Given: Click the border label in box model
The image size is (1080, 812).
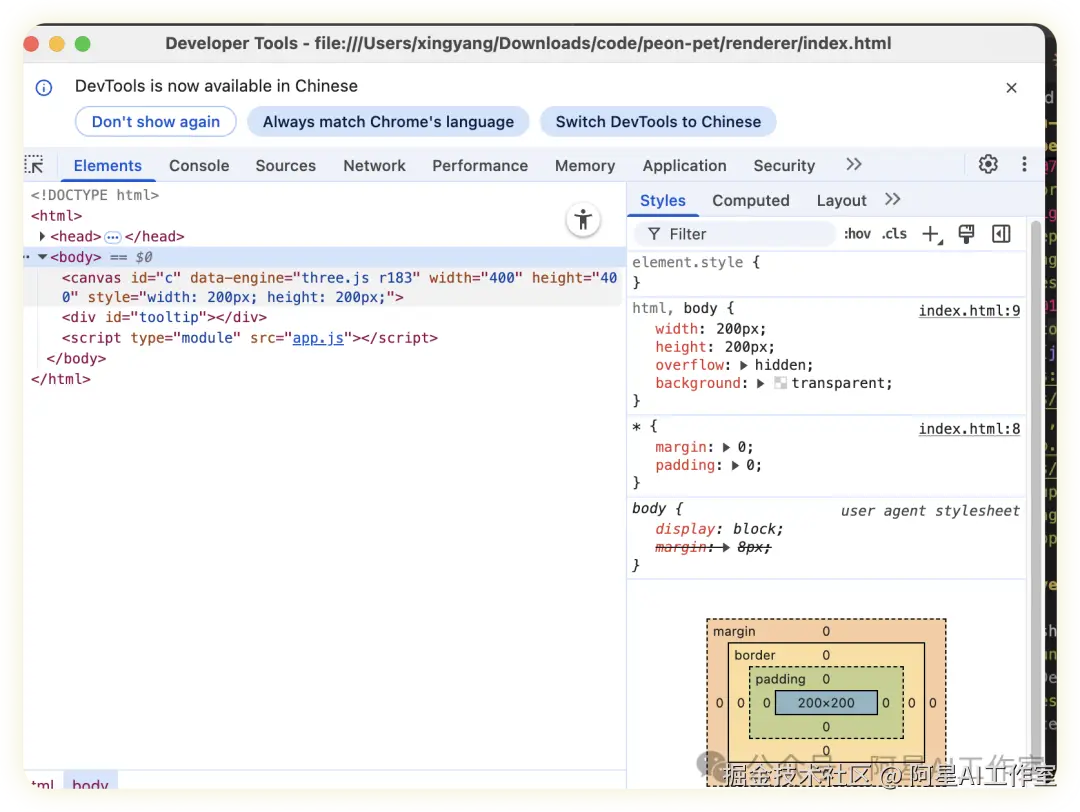Looking at the screenshot, I should (754, 655).
